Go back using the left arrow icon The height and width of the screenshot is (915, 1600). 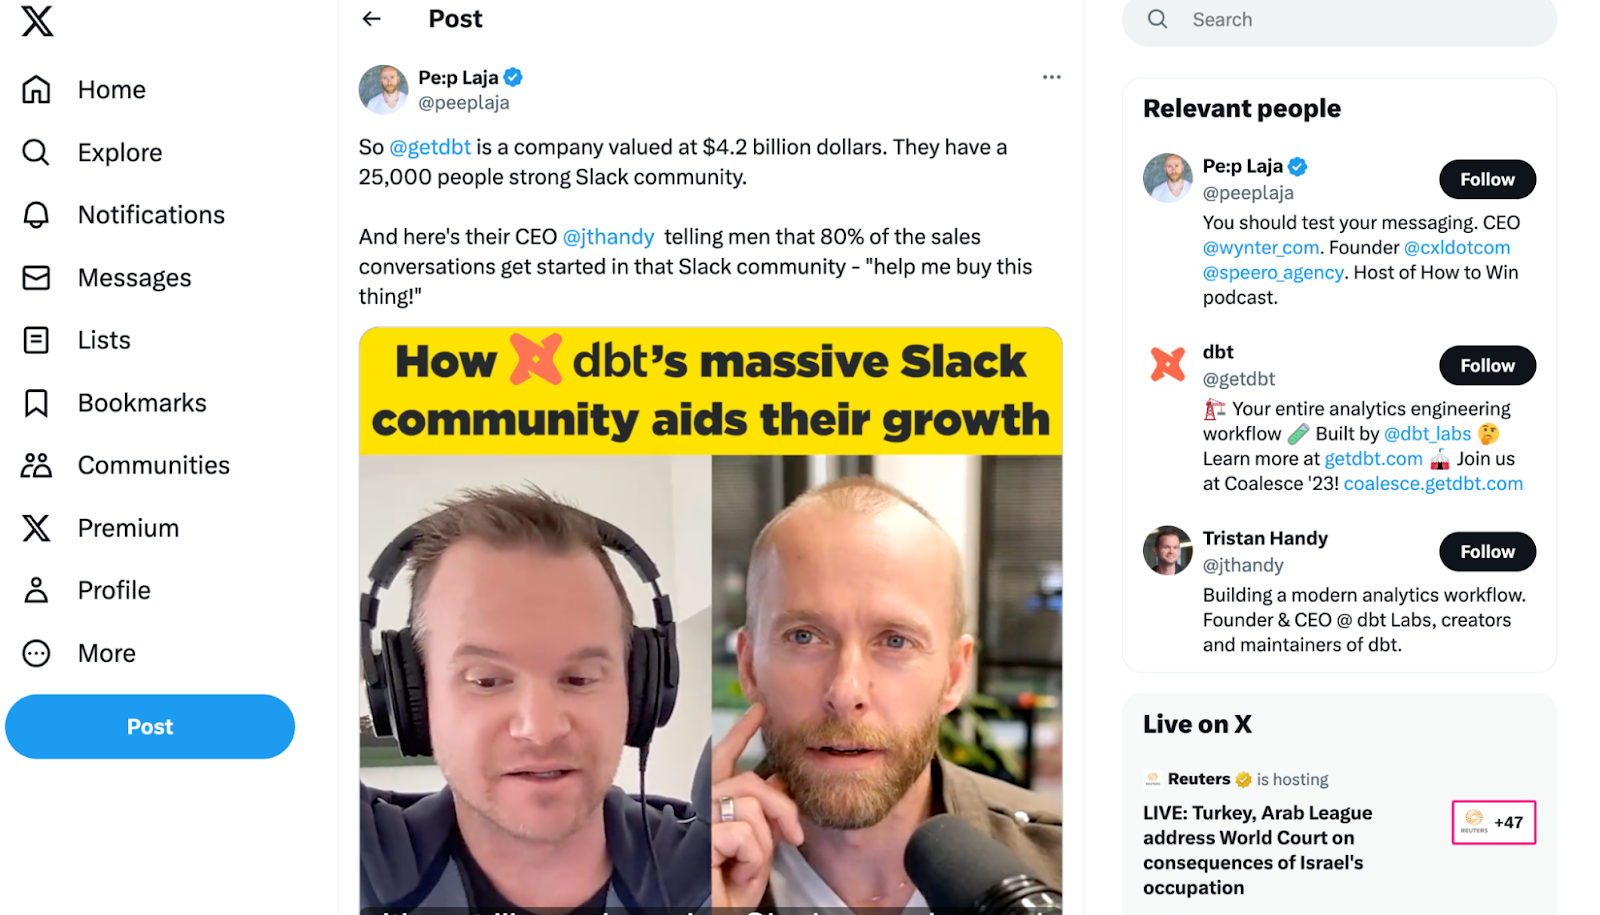pos(372,19)
